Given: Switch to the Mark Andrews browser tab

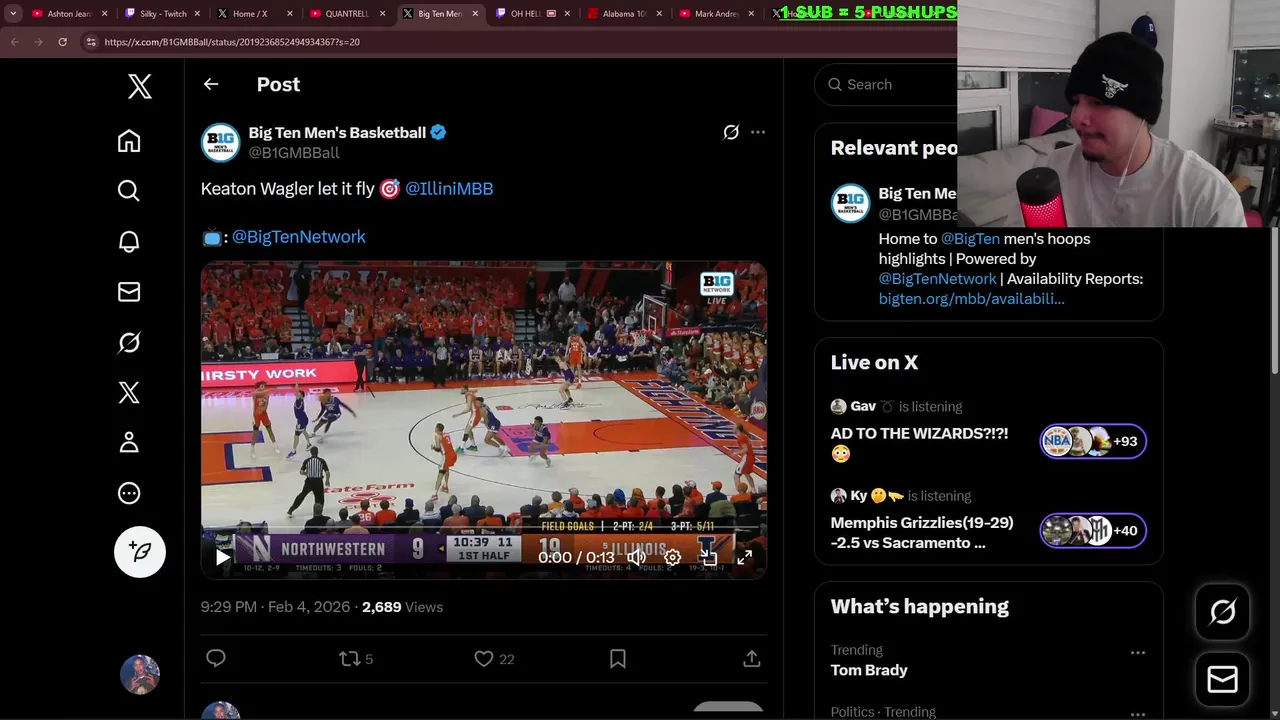Looking at the screenshot, I should click(x=716, y=14).
